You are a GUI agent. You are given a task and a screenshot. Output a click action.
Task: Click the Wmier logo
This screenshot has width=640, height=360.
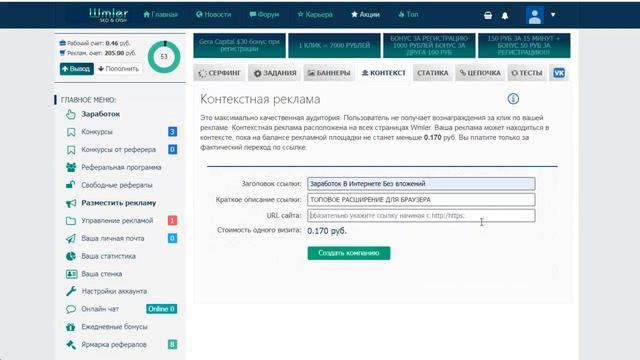(x=108, y=15)
